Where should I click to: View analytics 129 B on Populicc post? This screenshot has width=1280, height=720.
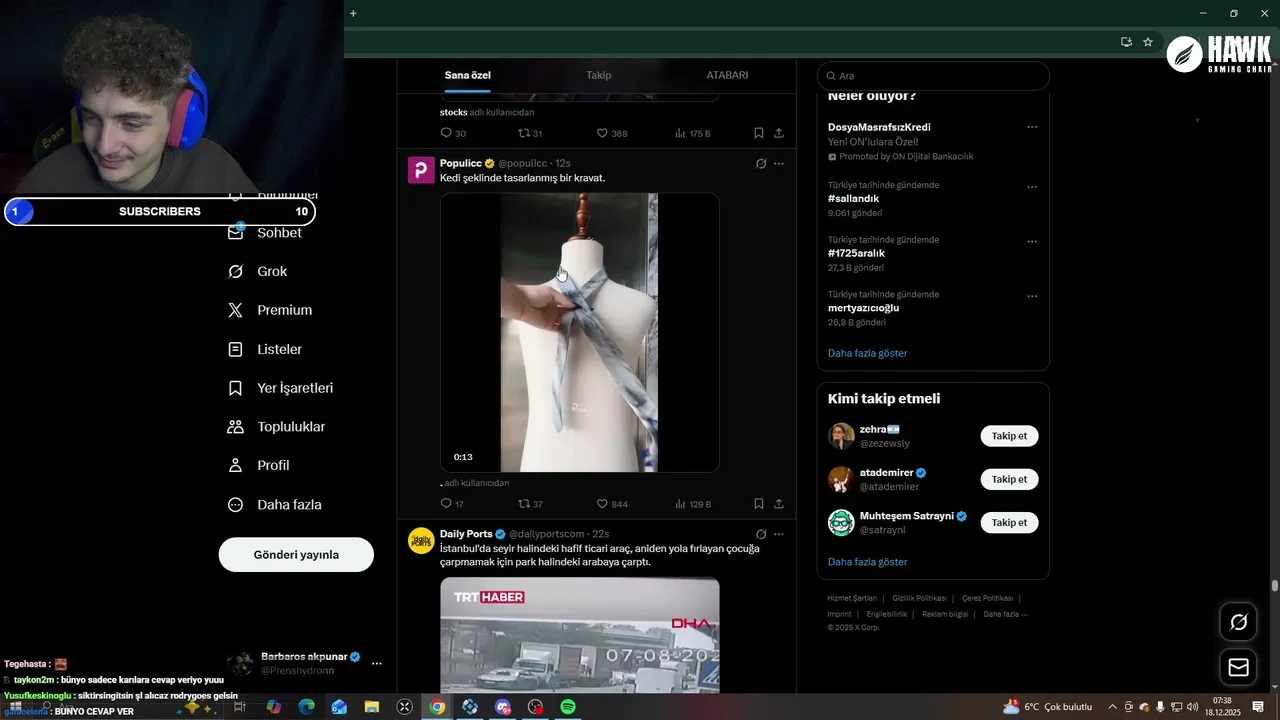[693, 504]
